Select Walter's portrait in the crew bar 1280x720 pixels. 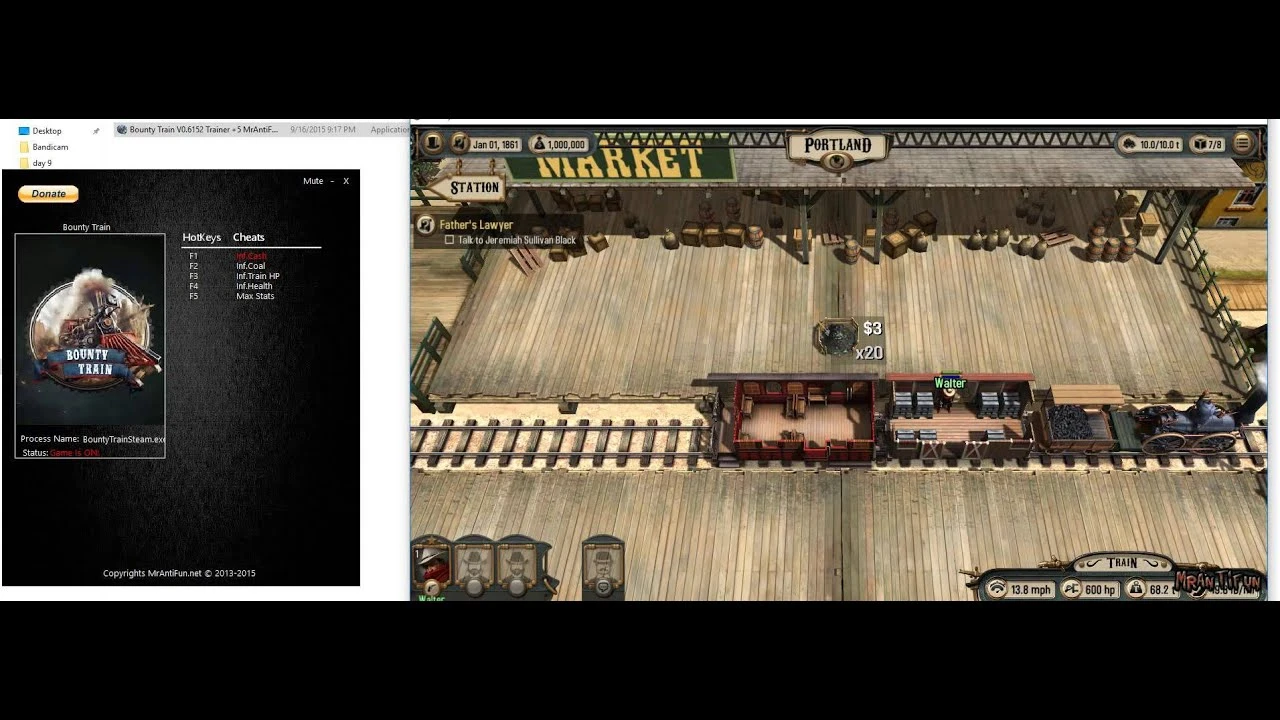click(x=432, y=567)
